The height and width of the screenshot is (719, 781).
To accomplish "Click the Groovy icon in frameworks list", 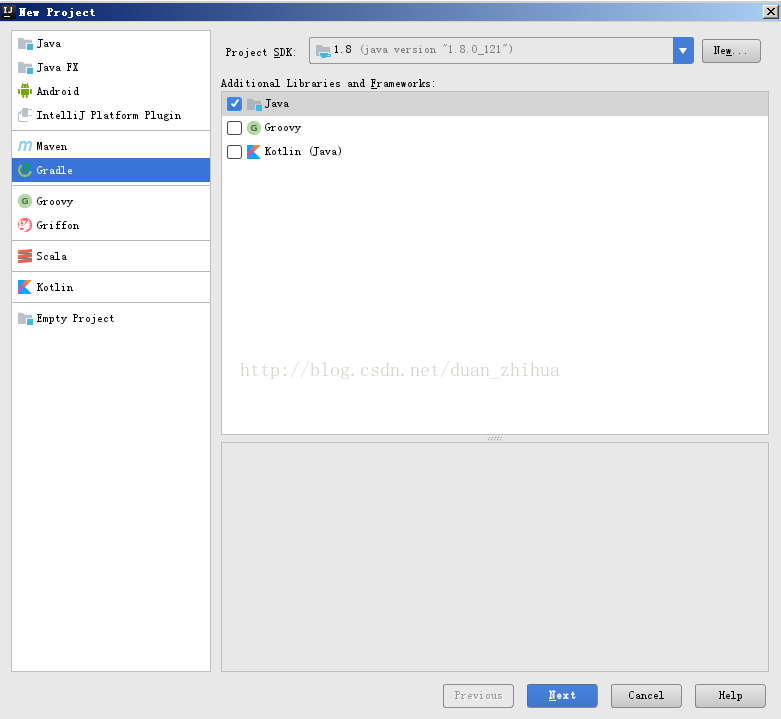I will coord(254,128).
